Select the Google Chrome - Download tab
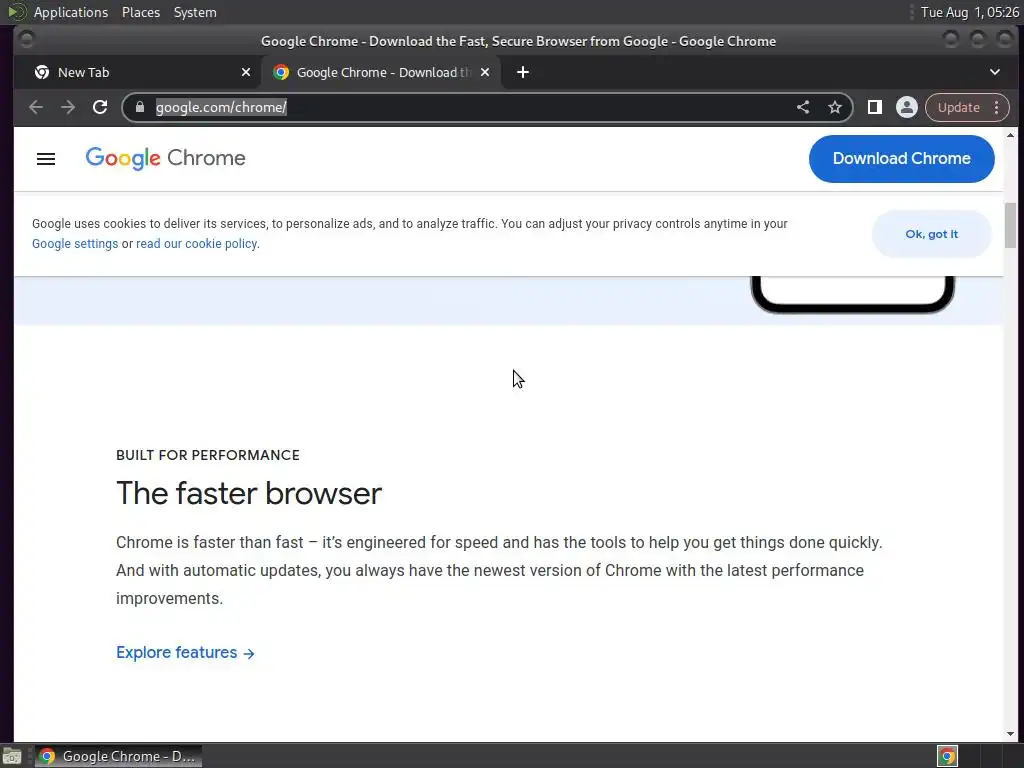Viewport: 1024px width, 768px height. coord(382,72)
